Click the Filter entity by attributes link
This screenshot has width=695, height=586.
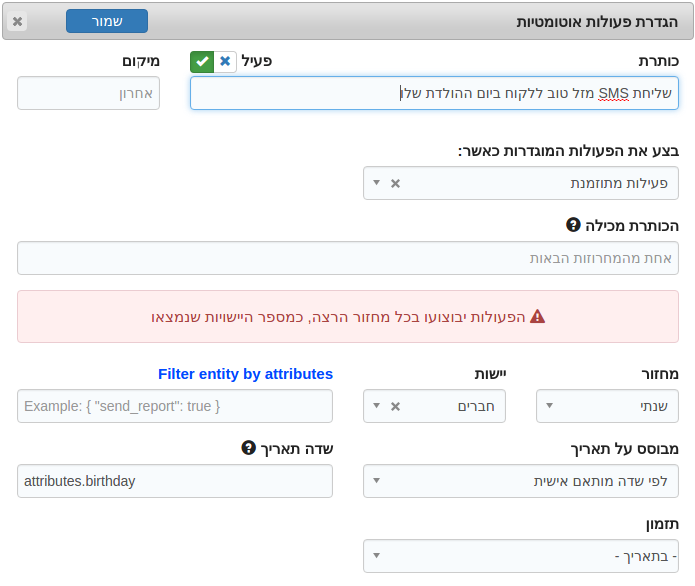pyautogui.click(x=245, y=374)
